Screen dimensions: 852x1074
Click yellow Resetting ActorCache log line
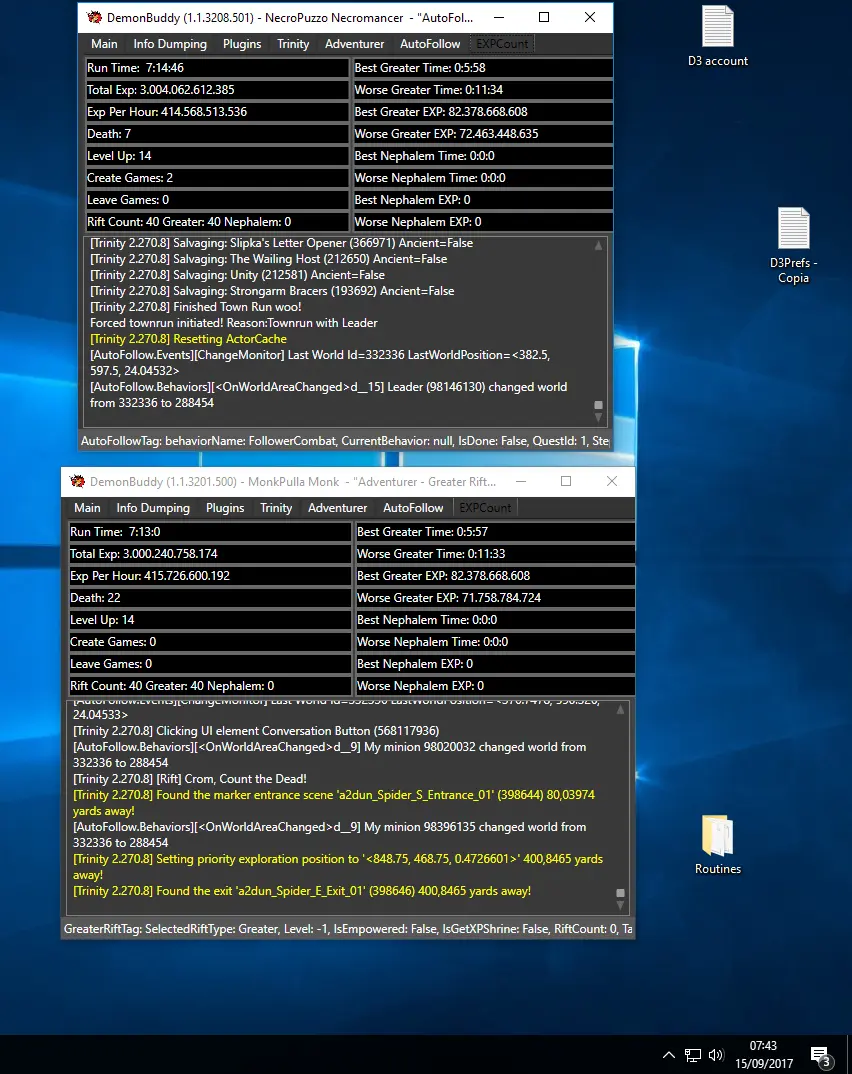pos(188,339)
